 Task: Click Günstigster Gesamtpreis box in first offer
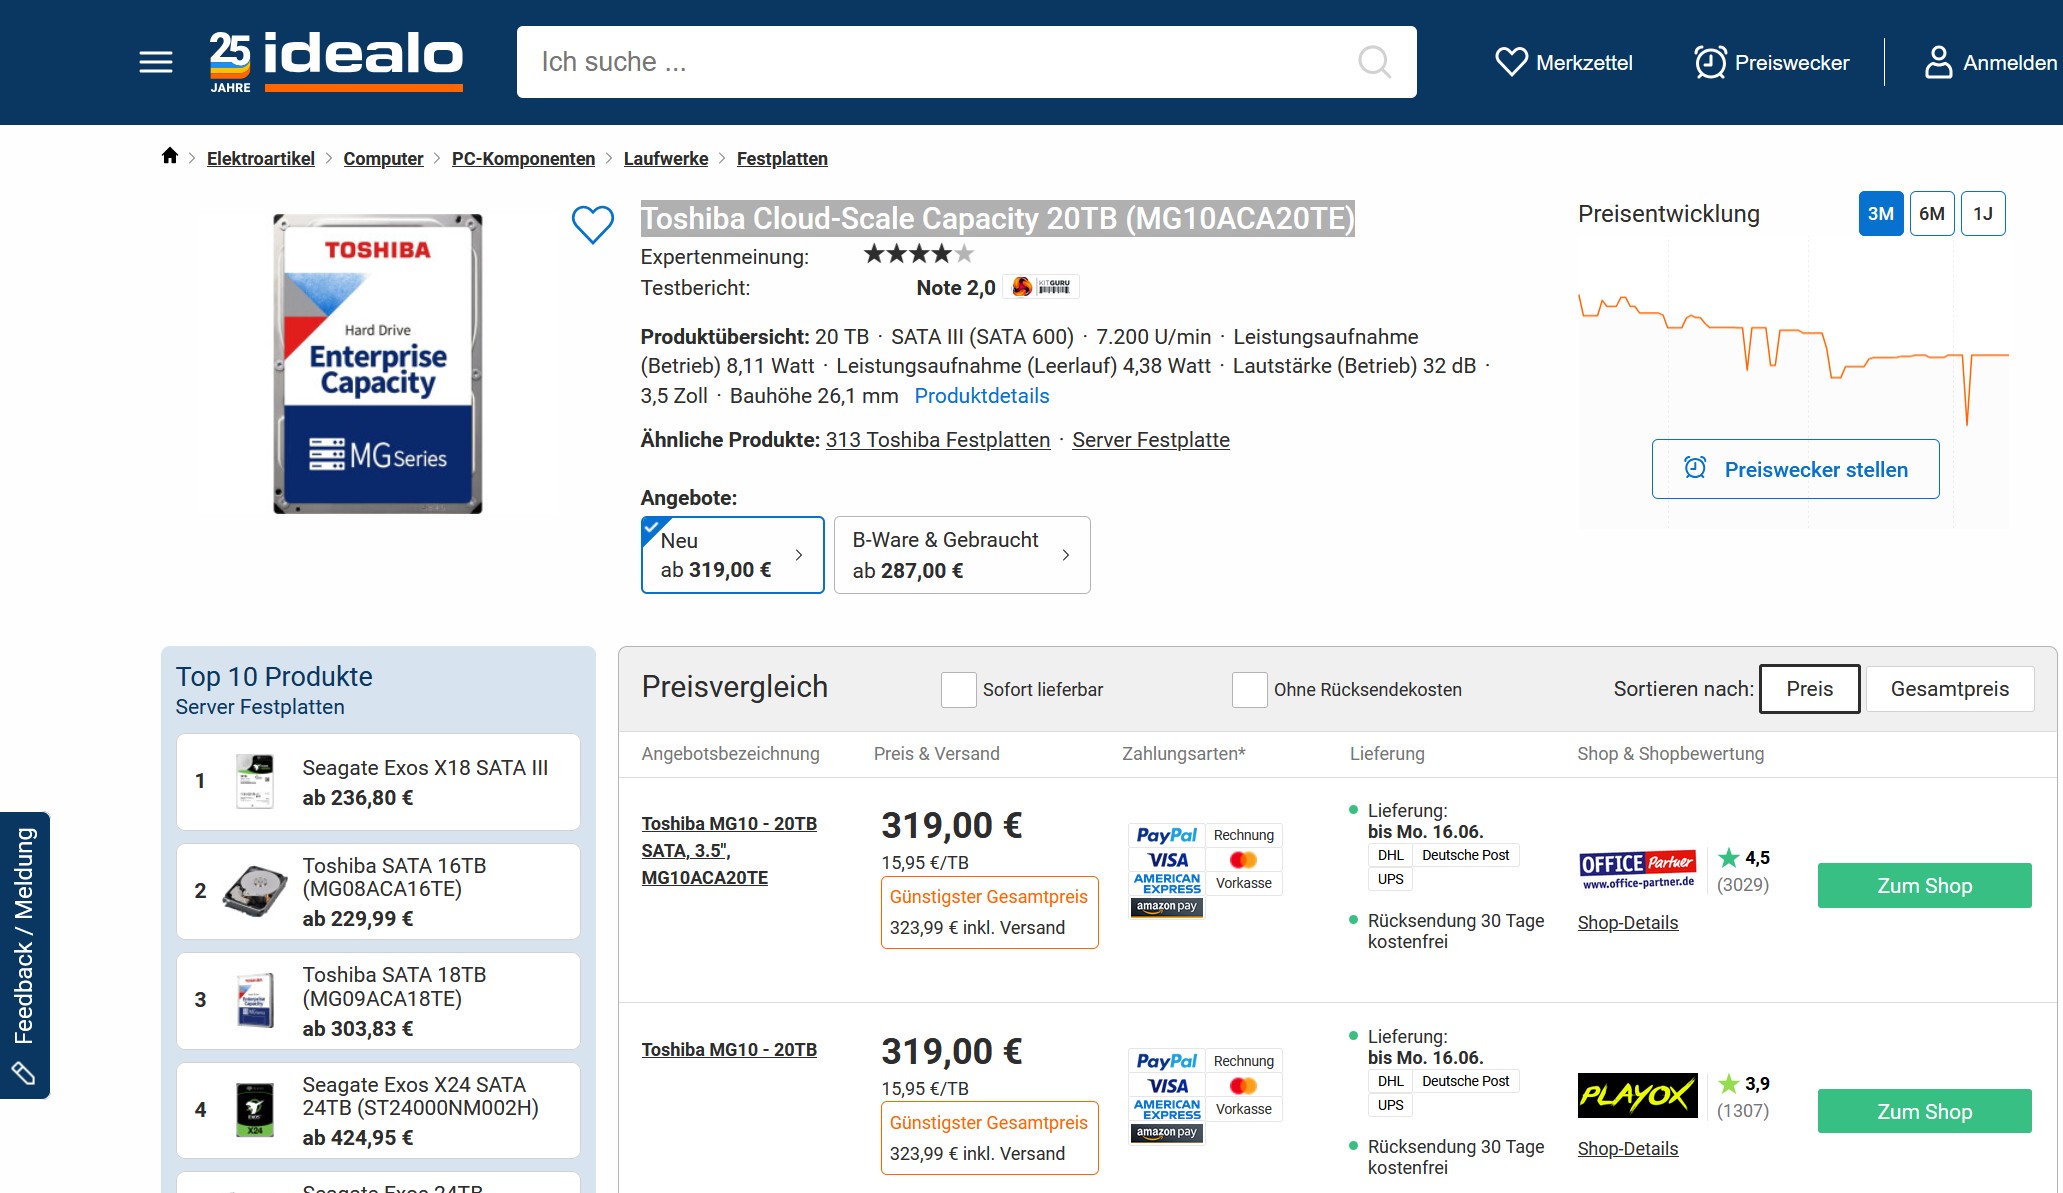pos(989,913)
